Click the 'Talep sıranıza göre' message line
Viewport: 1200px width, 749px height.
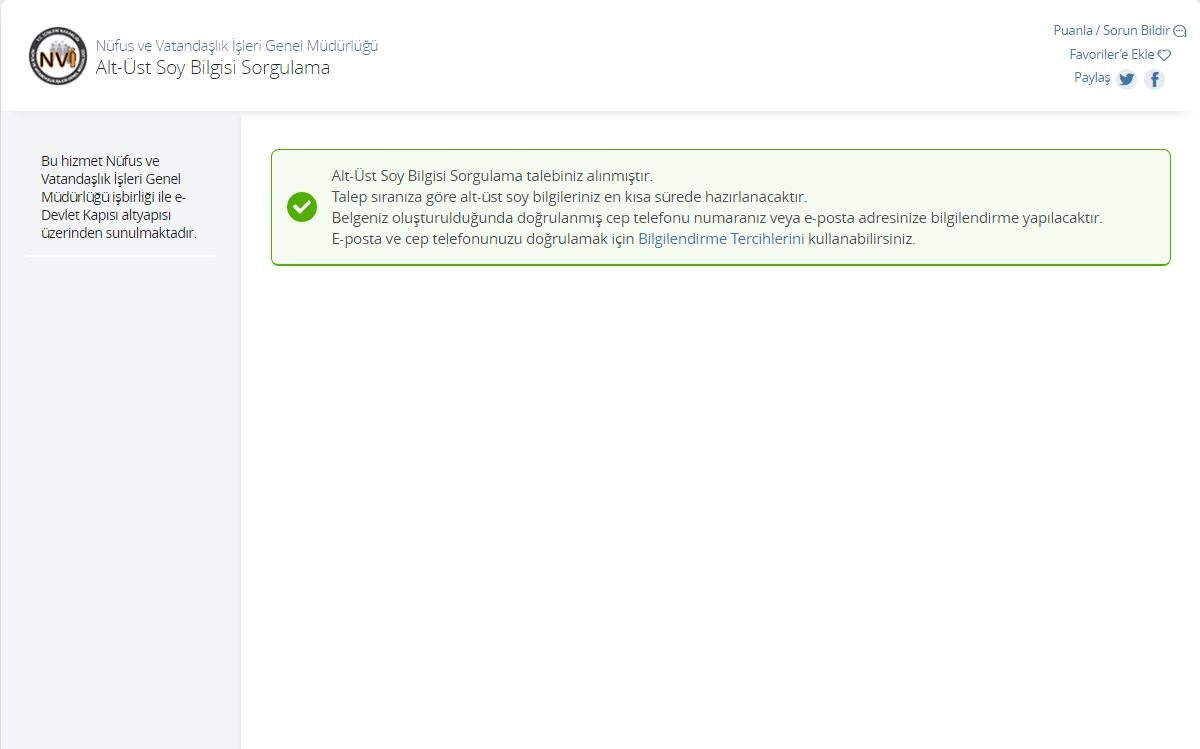568,197
